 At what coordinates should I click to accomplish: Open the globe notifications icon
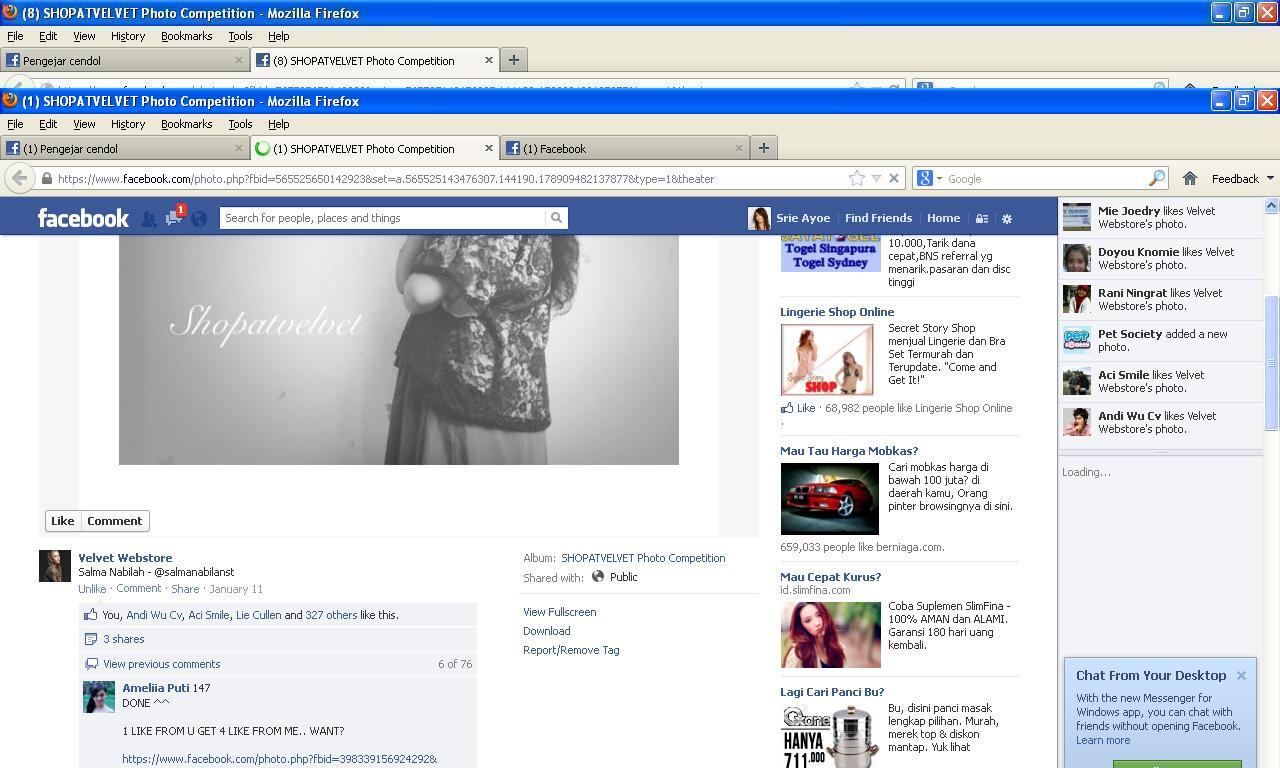tap(199, 219)
